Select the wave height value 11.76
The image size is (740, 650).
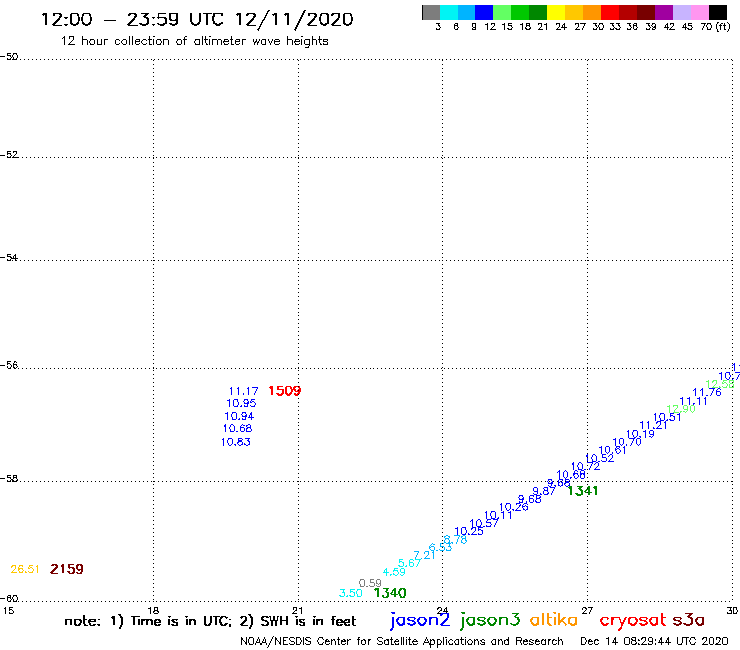(x=706, y=392)
